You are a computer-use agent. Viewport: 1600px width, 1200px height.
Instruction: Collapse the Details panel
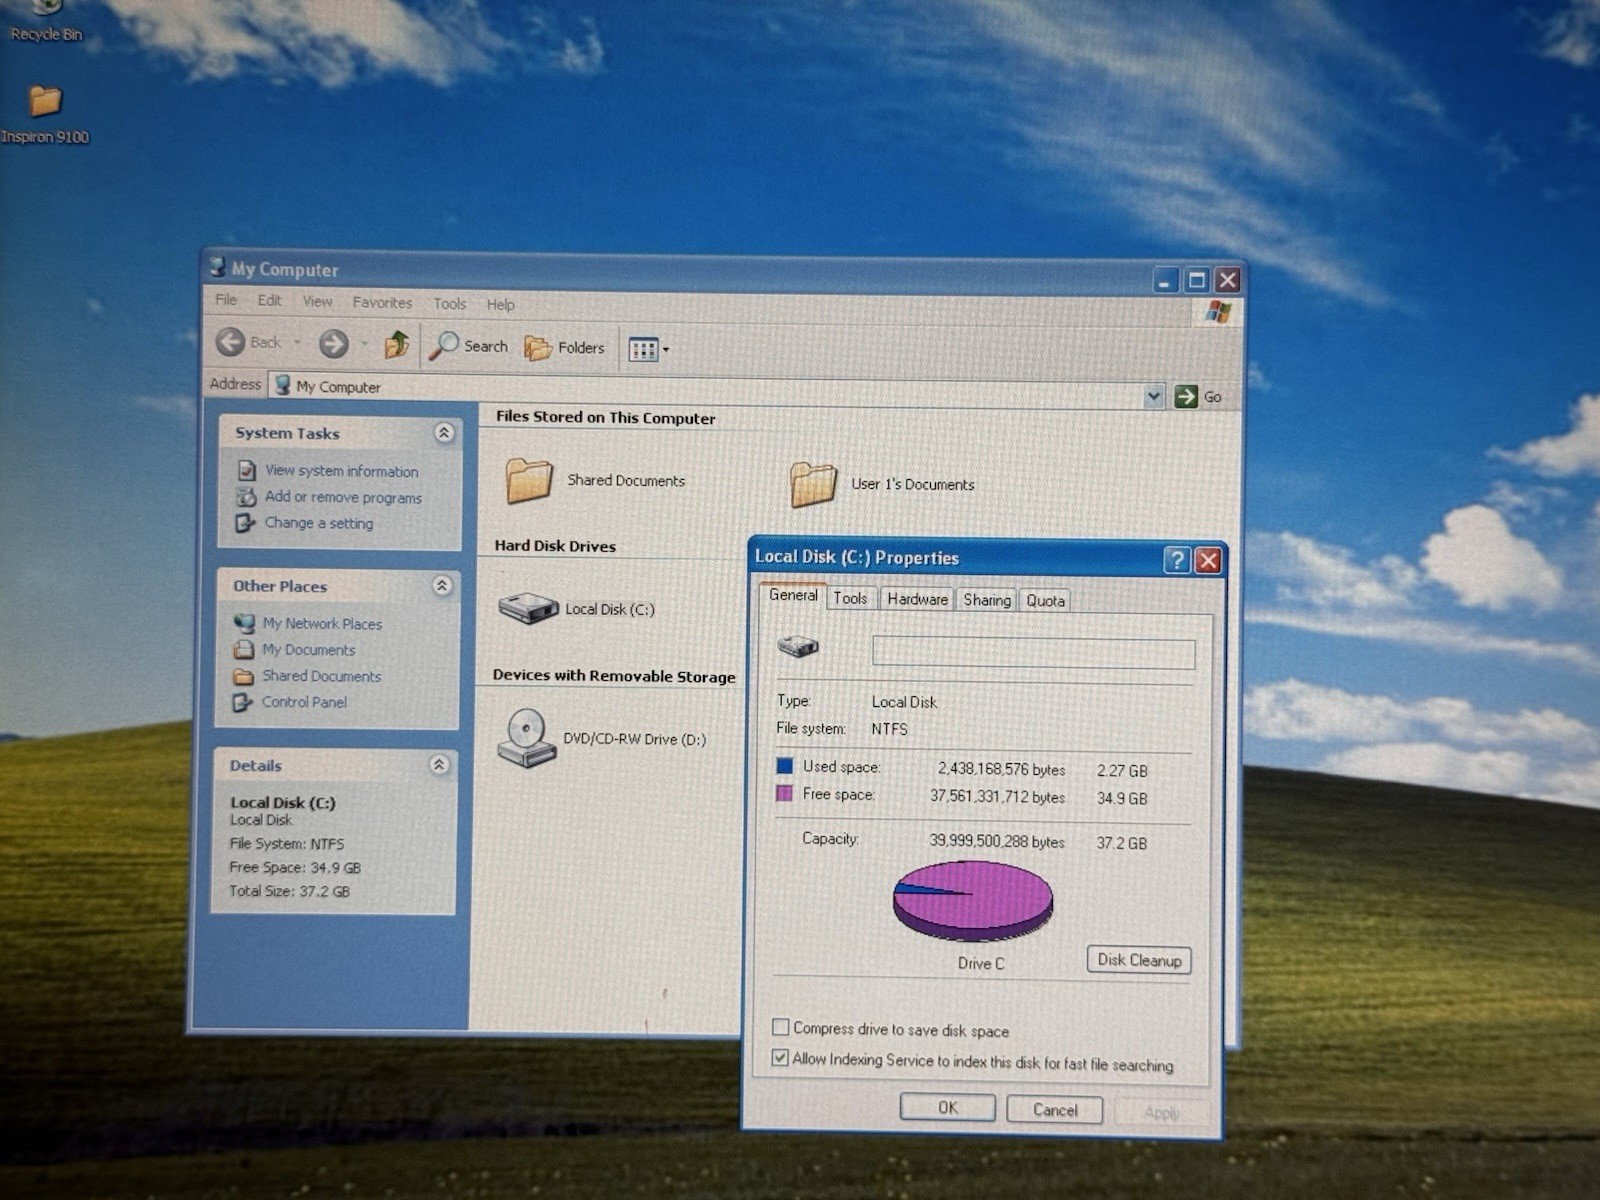(x=439, y=764)
